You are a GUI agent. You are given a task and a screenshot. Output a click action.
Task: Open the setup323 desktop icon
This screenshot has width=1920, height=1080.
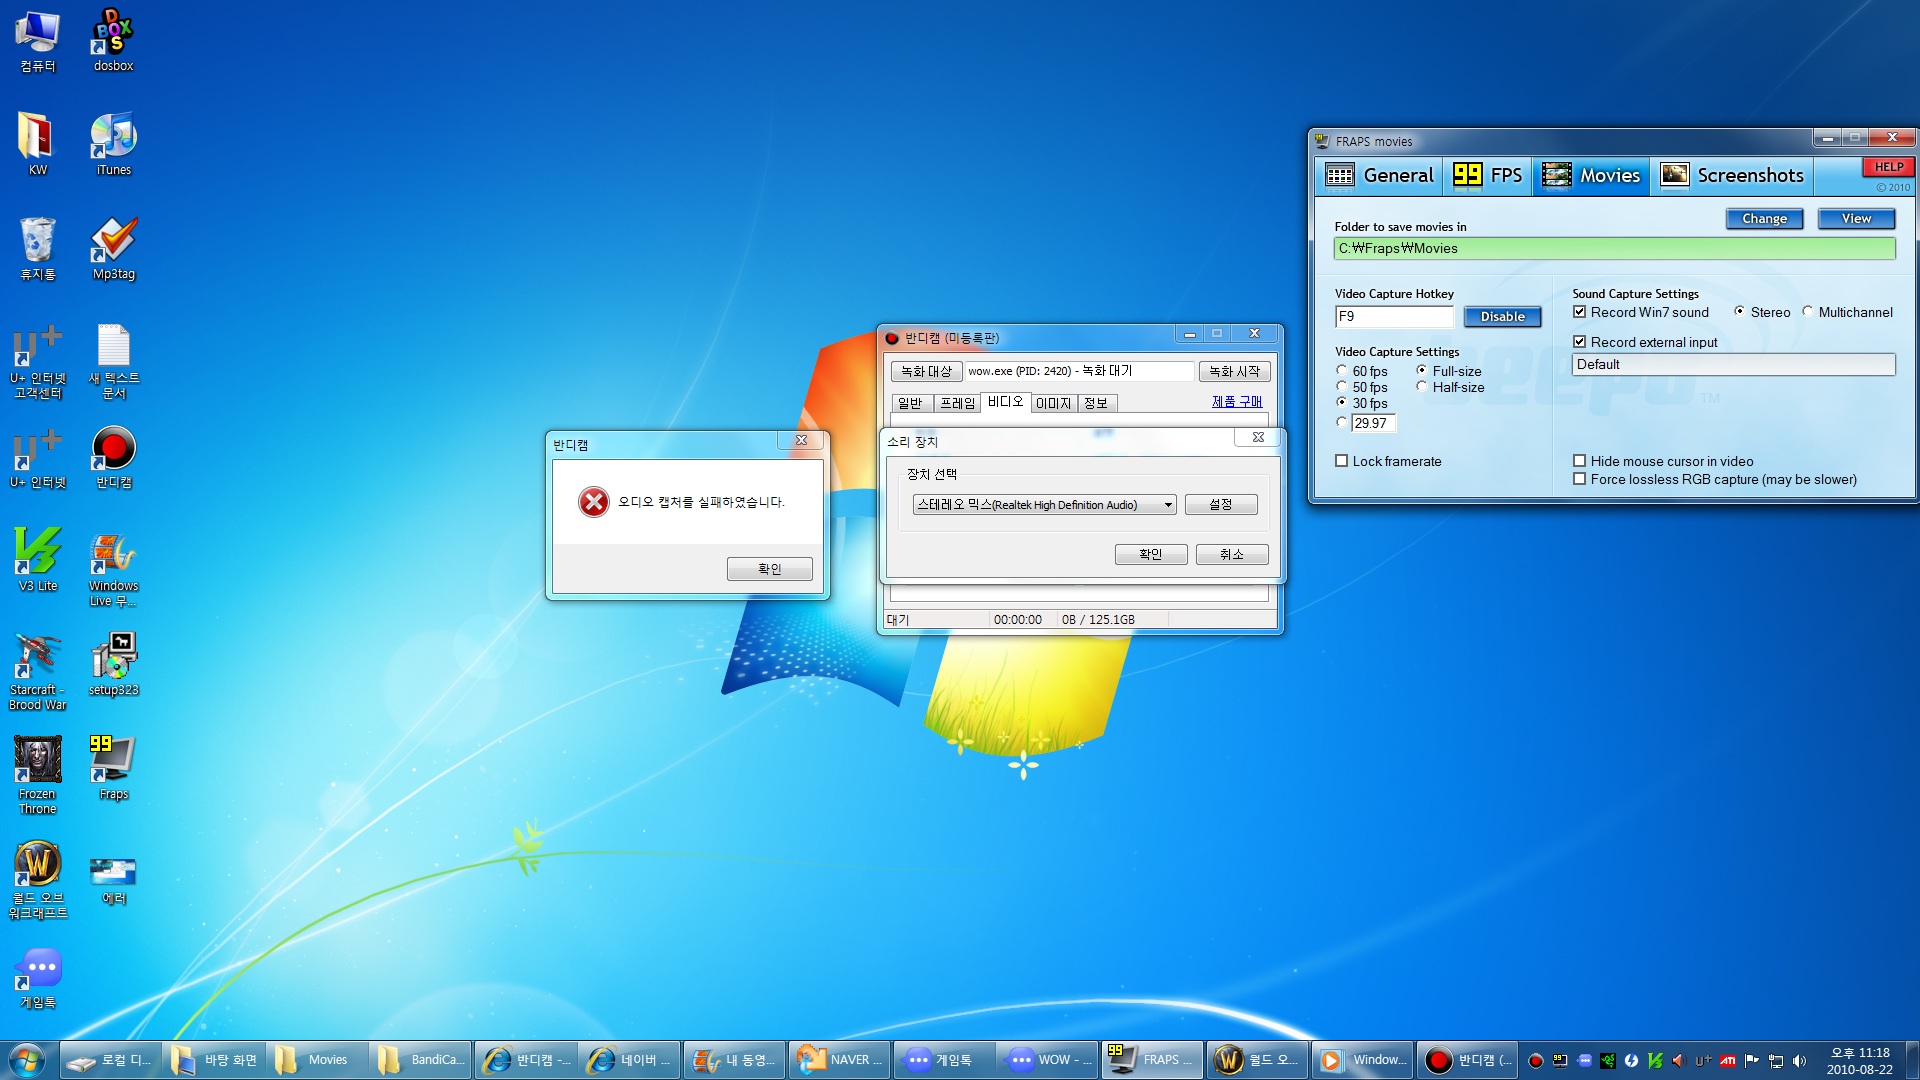click(x=113, y=664)
